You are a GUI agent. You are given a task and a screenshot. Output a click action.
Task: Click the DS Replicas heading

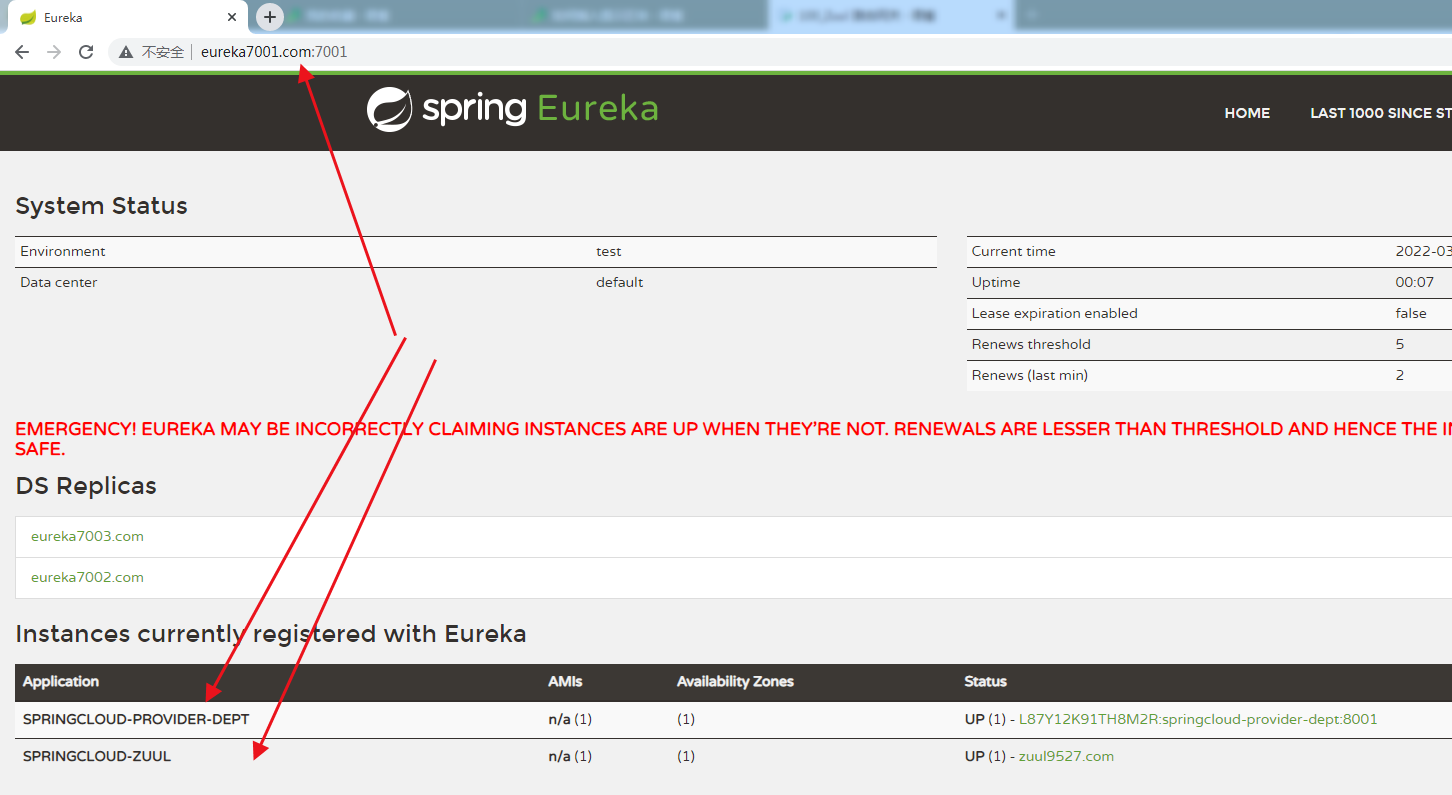click(x=86, y=486)
